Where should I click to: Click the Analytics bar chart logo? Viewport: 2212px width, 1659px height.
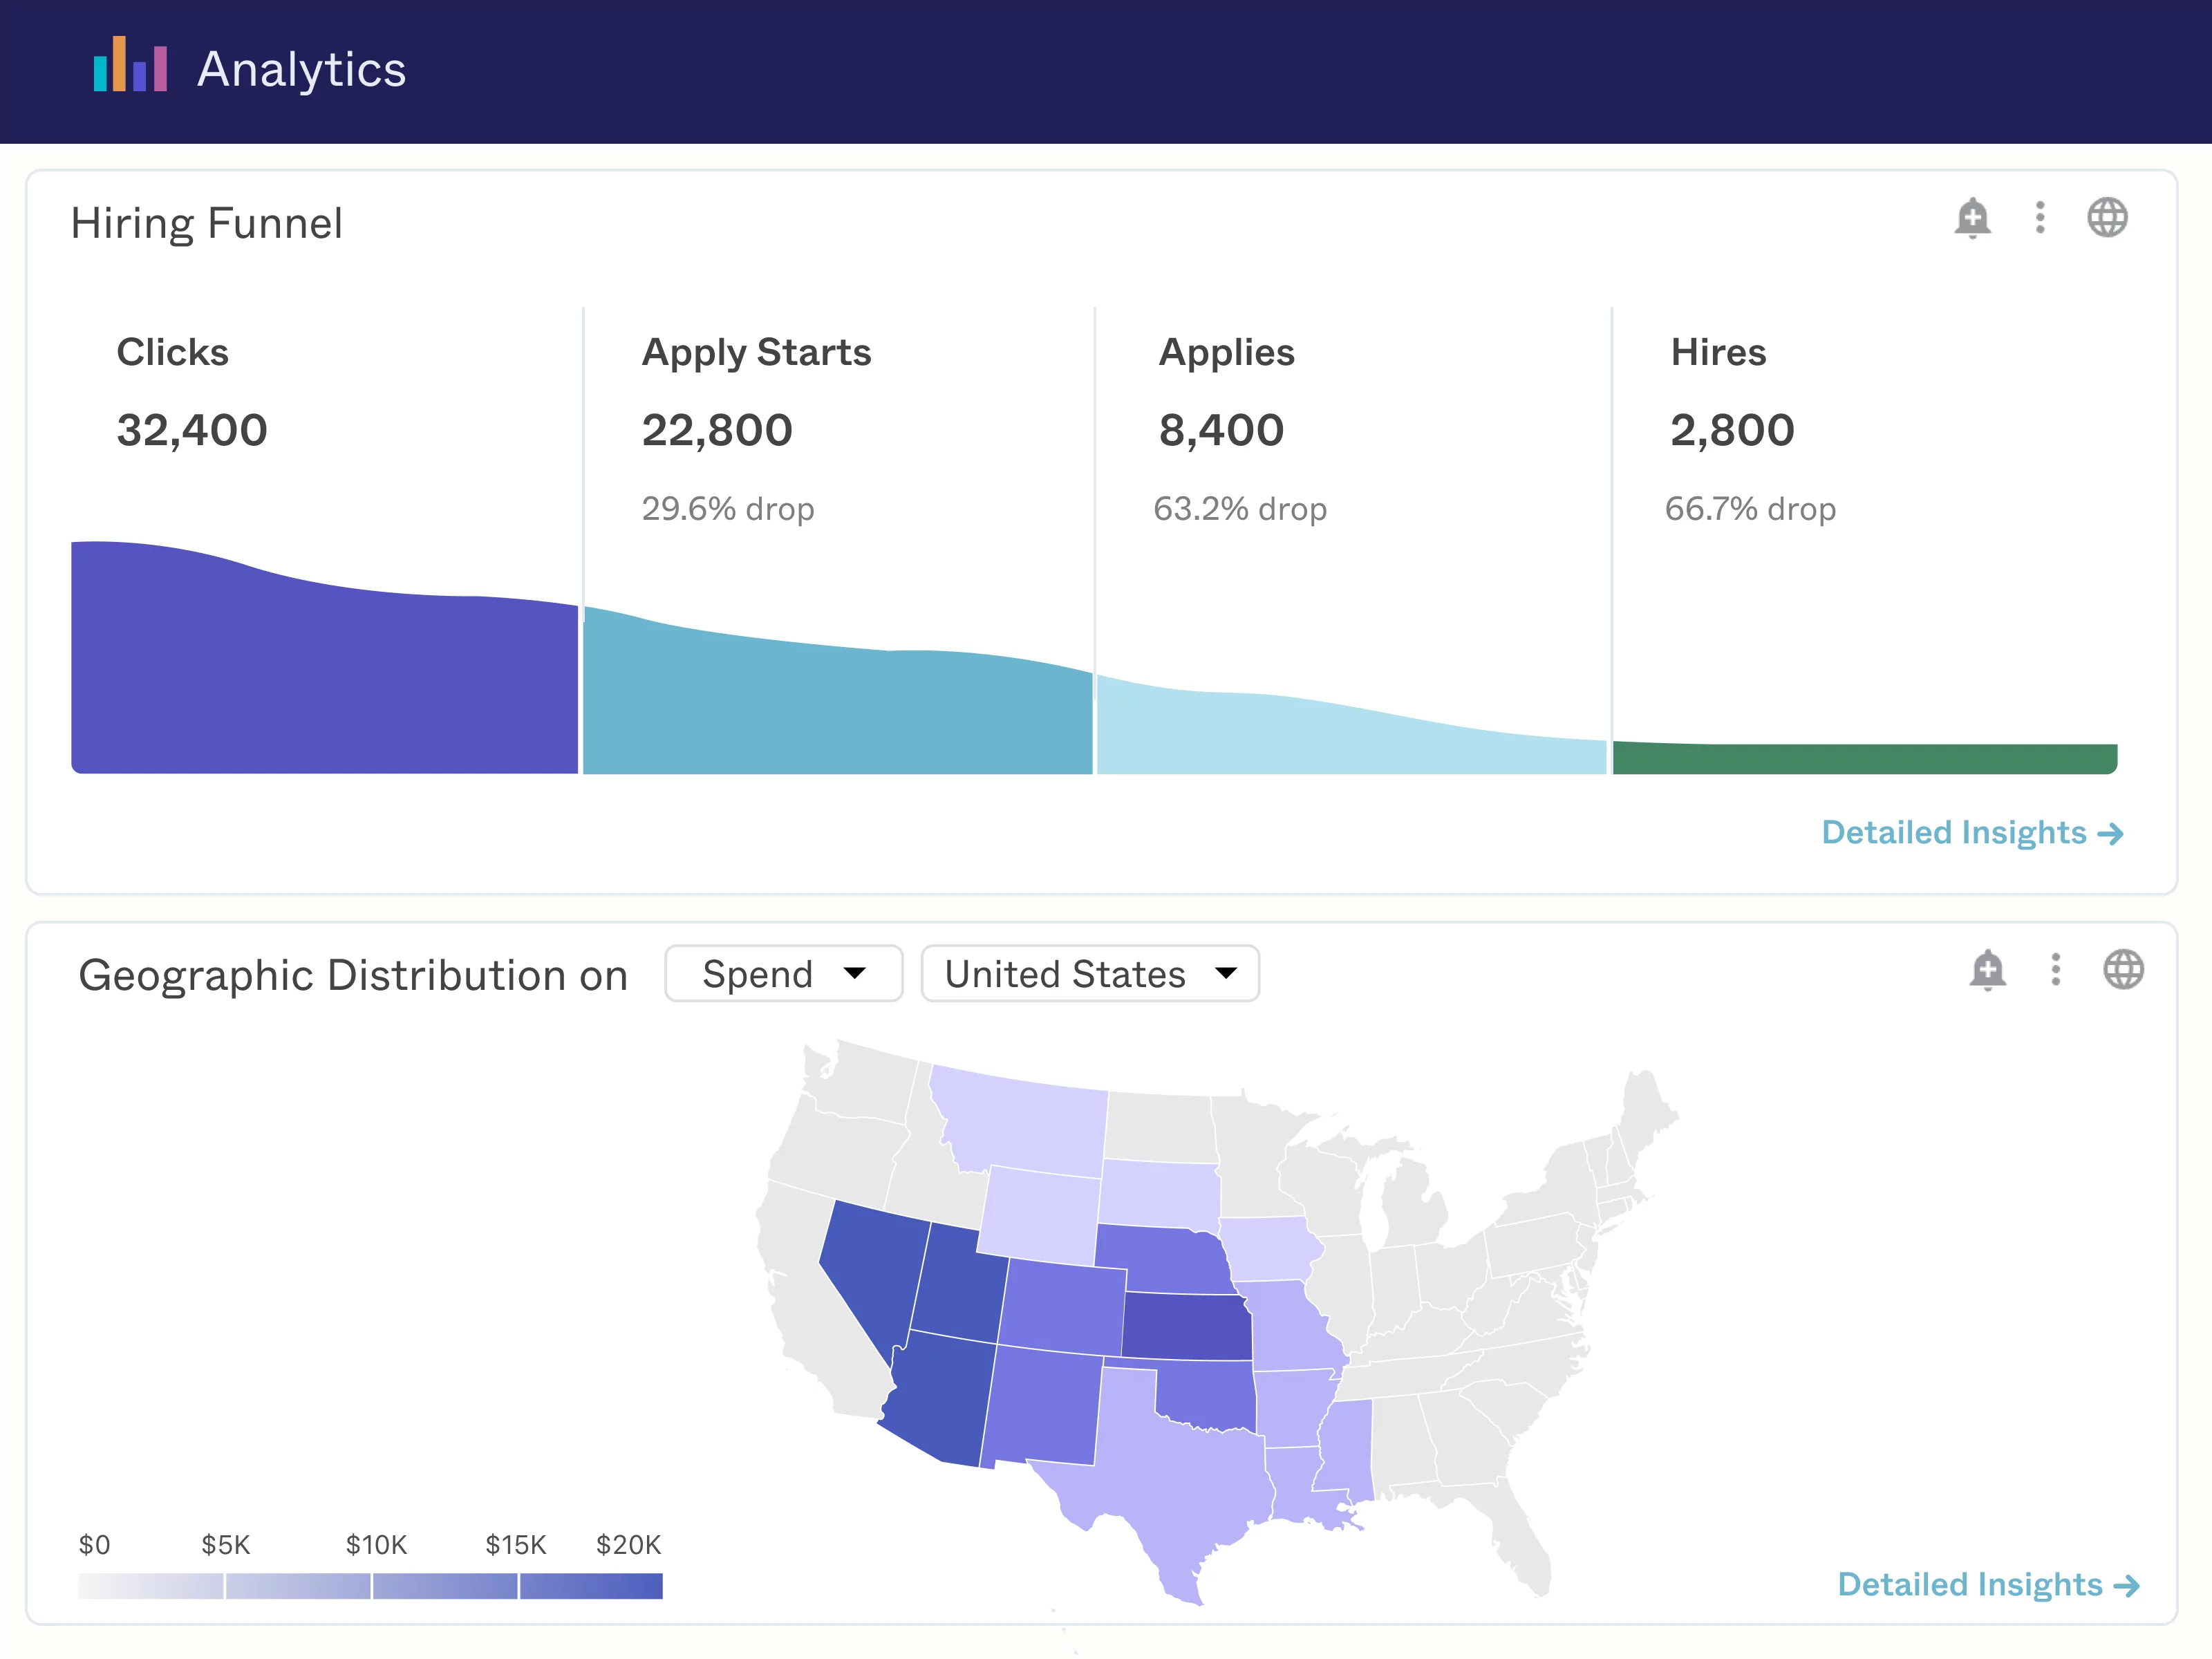click(x=130, y=66)
